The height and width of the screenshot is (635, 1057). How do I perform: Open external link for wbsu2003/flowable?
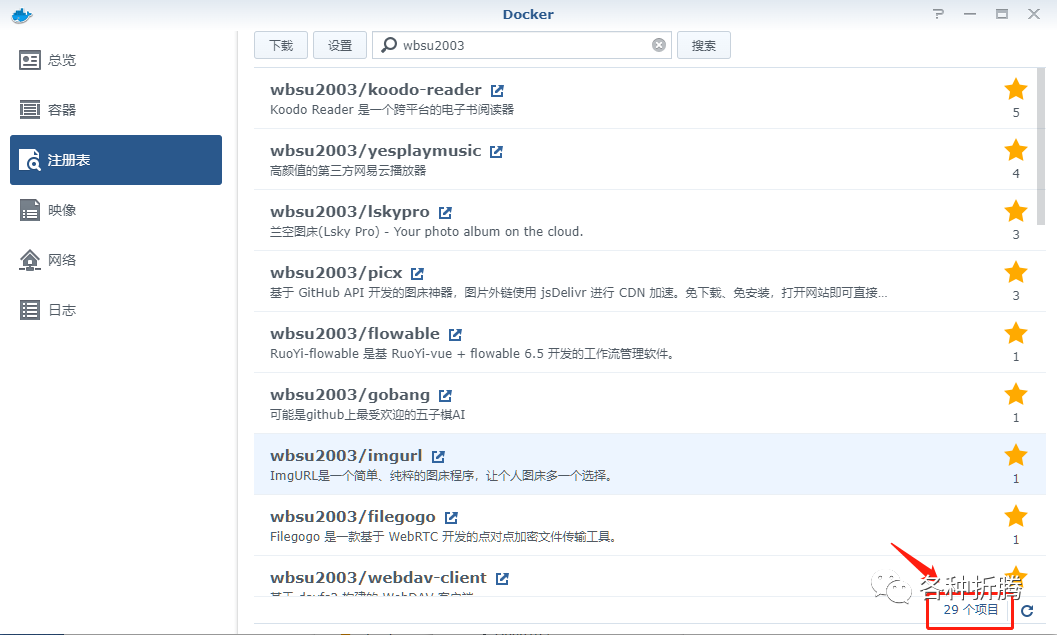click(x=455, y=334)
